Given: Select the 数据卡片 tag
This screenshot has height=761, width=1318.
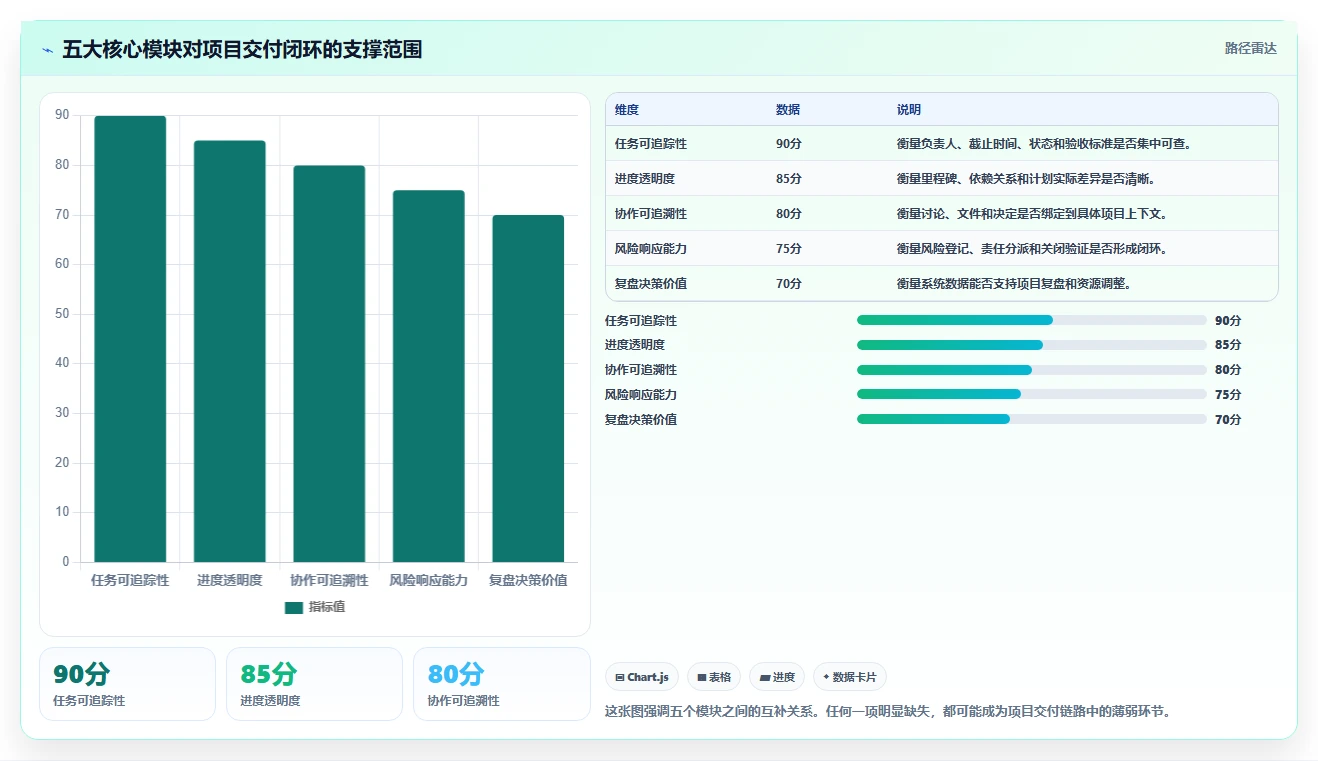Looking at the screenshot, I should (x=849, y=677).
